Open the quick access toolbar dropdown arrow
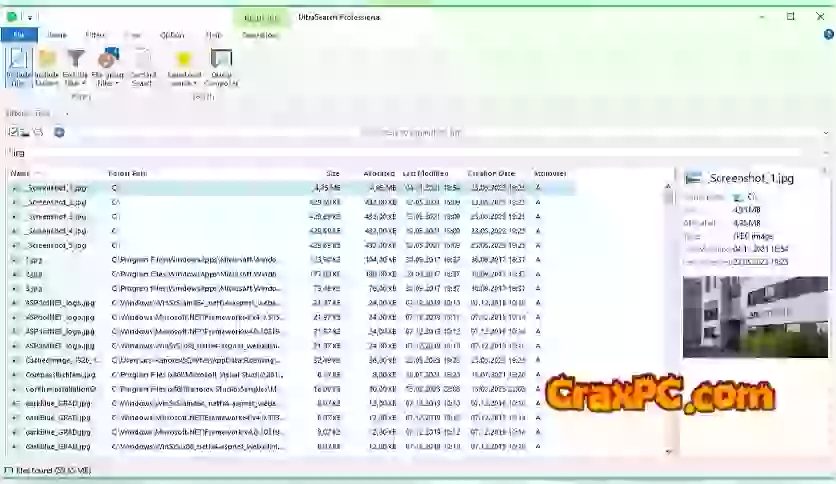 click(30, 18)
